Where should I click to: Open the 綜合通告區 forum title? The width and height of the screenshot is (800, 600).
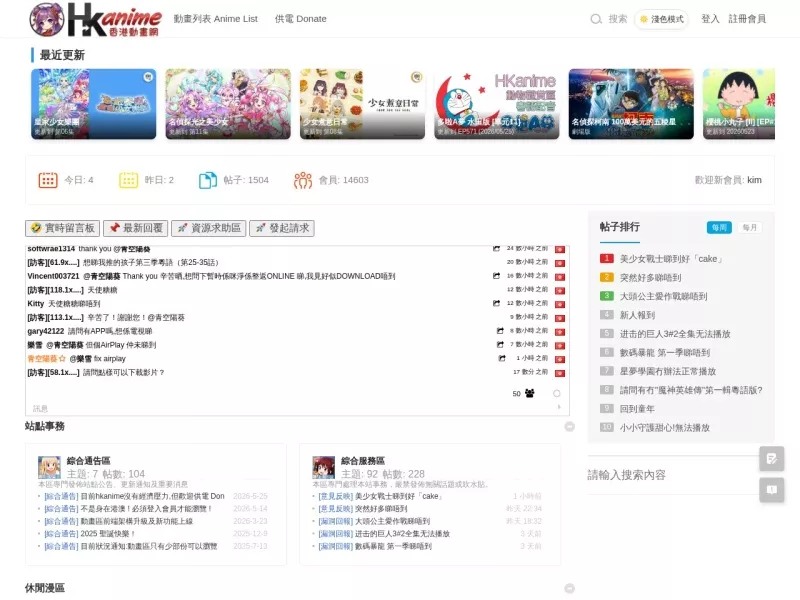pyautogui.click(x=88, y=461)
